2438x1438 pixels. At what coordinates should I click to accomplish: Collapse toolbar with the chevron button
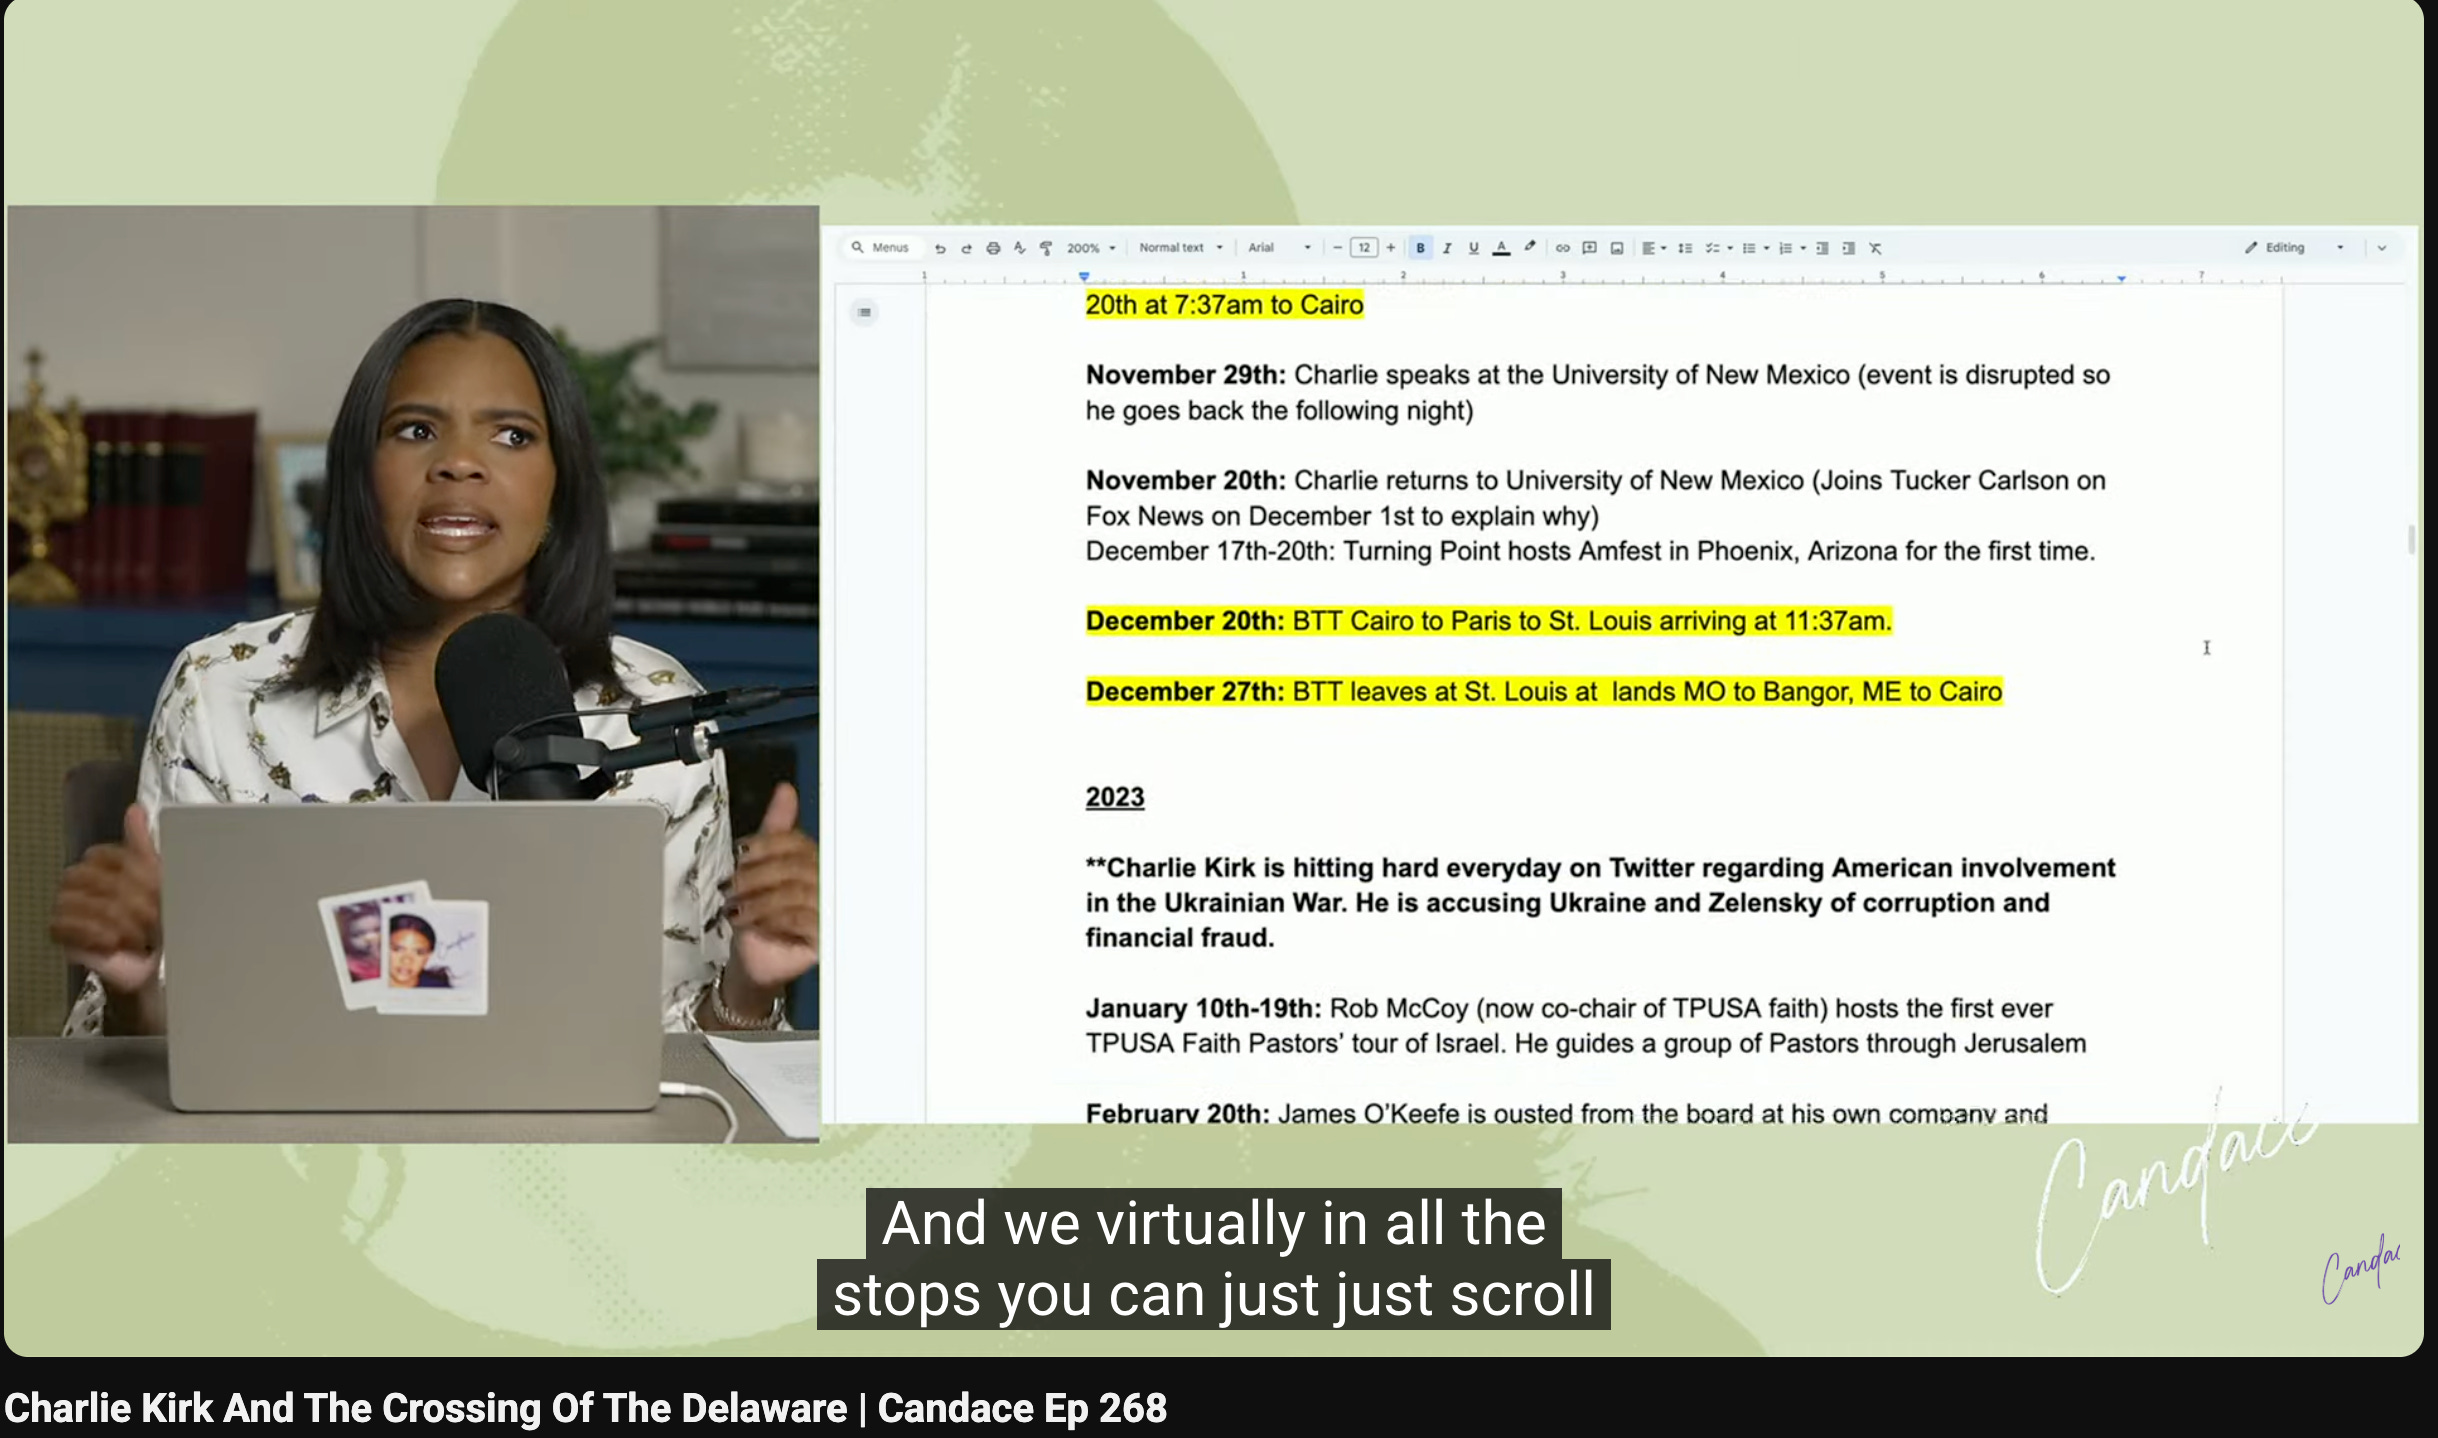(2382, 248)
